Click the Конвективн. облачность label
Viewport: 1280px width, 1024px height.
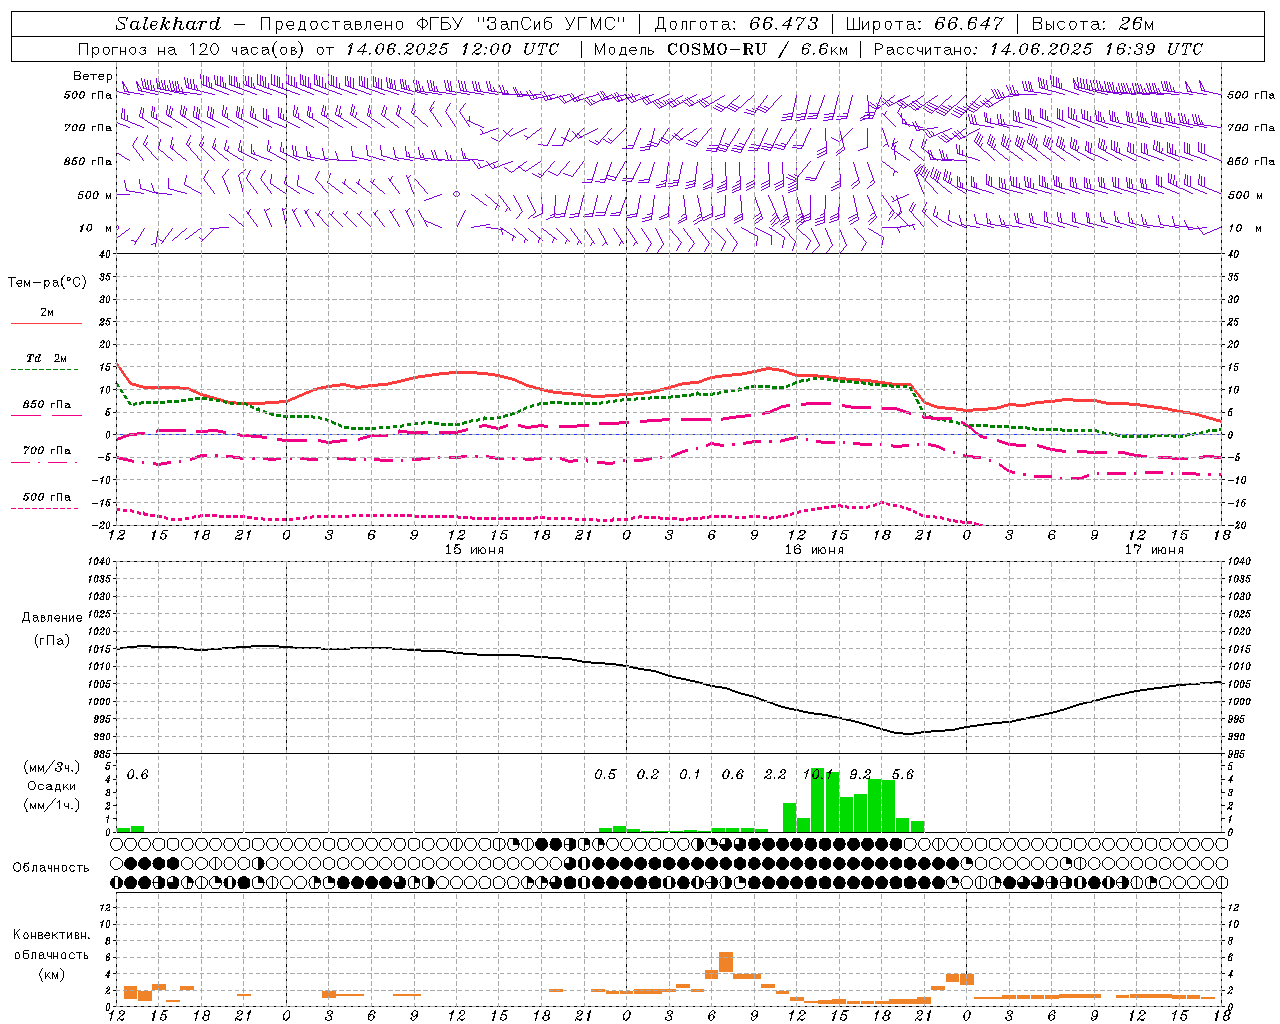51,945
